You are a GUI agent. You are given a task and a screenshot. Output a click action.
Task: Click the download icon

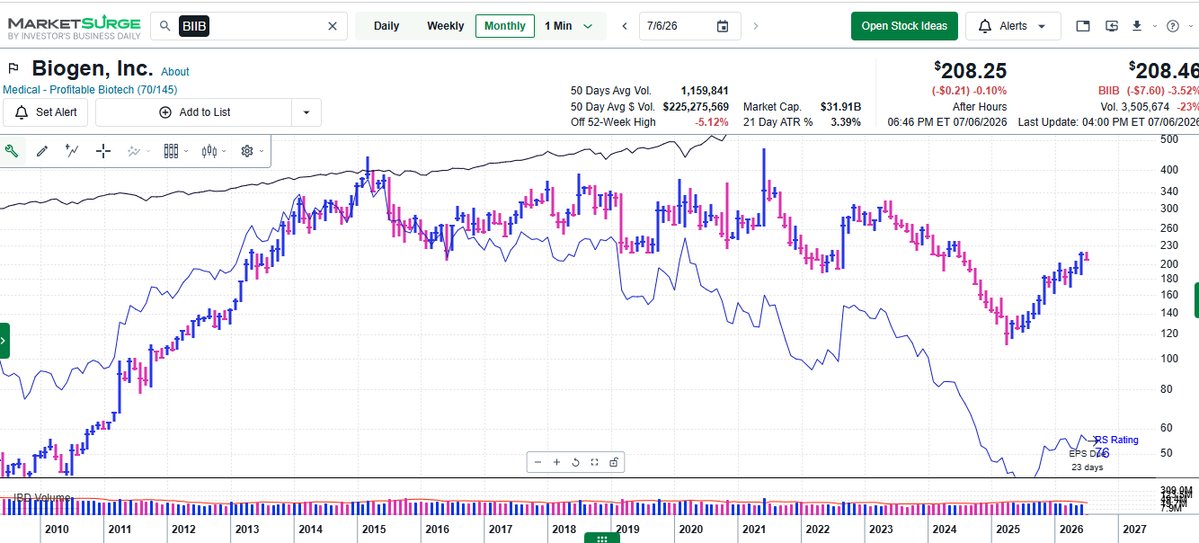coord(1137,26)
